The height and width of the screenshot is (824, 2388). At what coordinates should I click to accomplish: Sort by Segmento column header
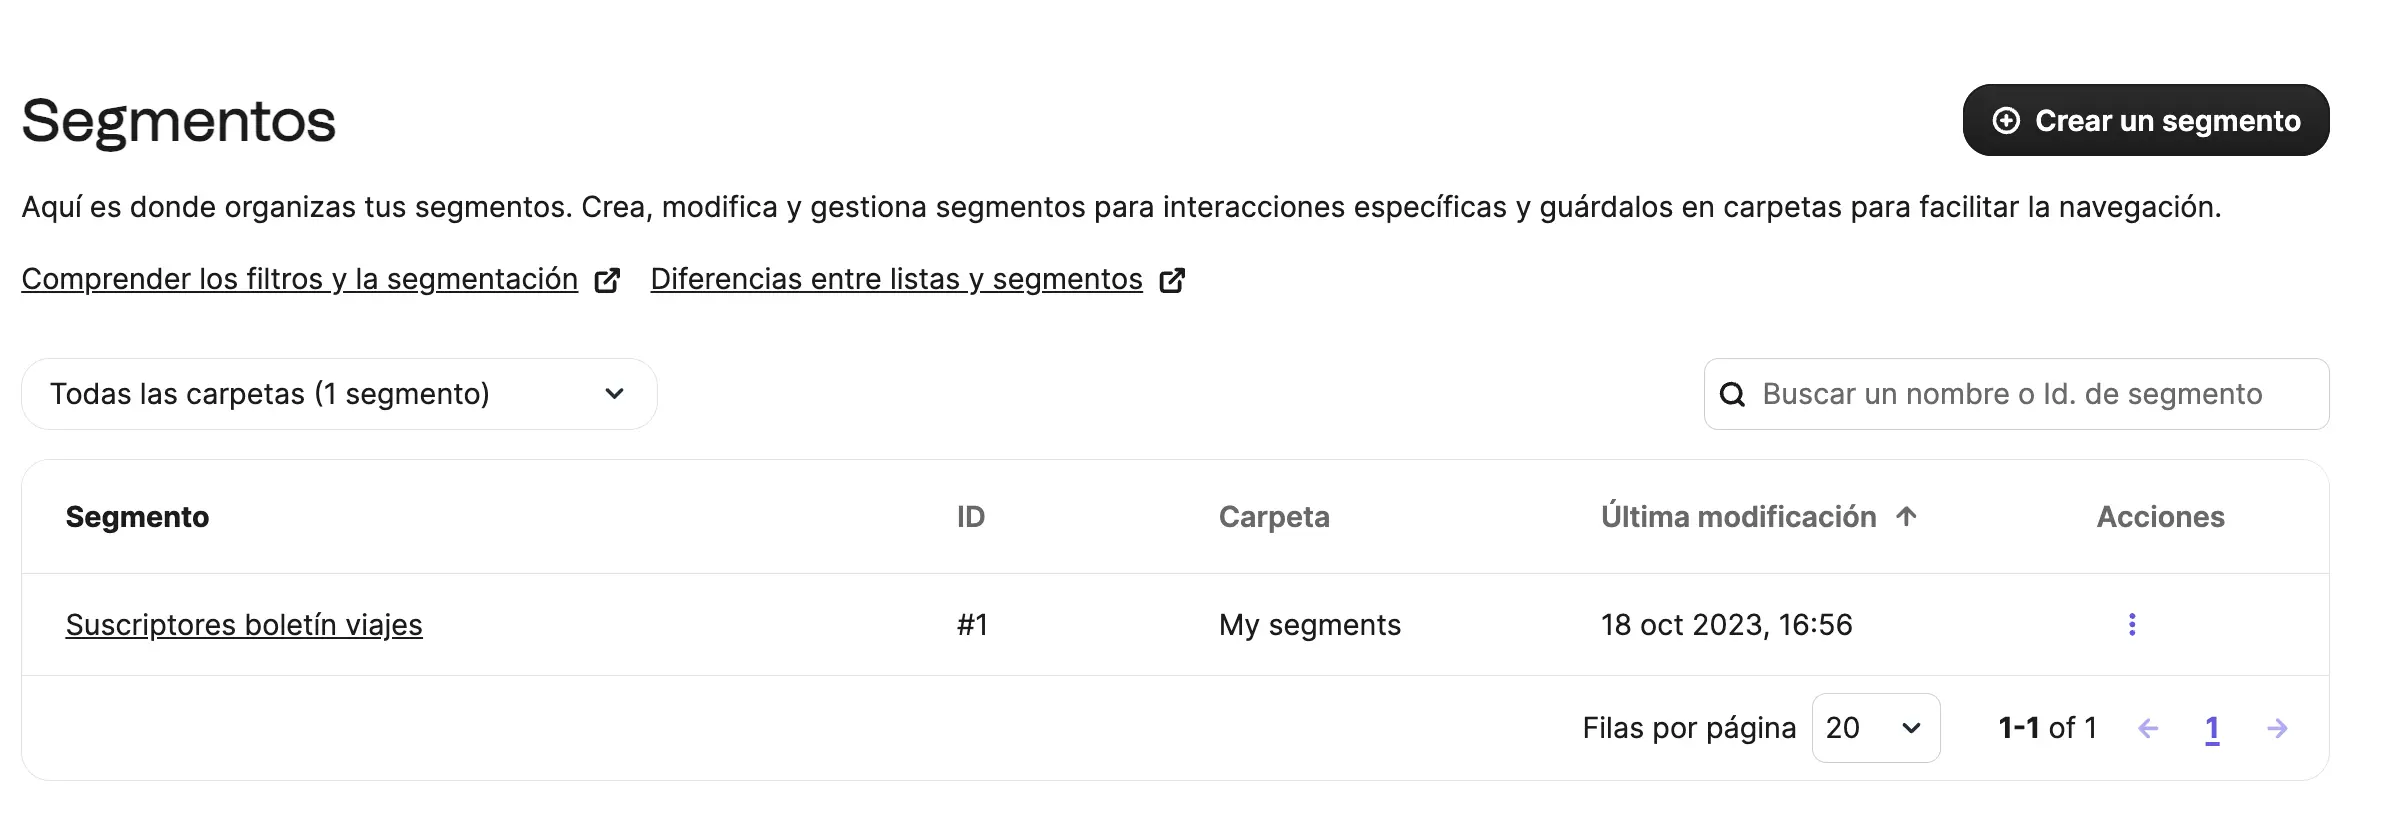click(137, 517)
